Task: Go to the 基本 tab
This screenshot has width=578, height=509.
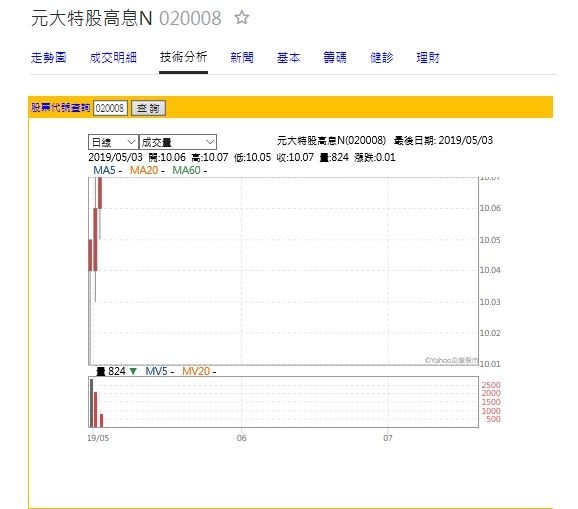Action: click(288, 57)
